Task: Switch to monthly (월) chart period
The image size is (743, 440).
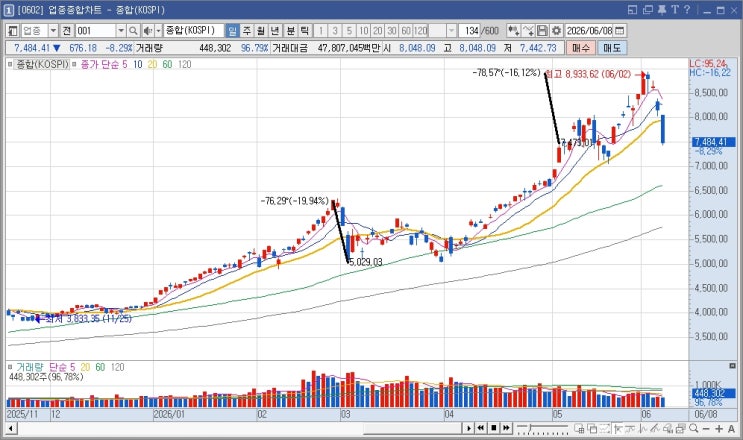Action: [261, 31]
